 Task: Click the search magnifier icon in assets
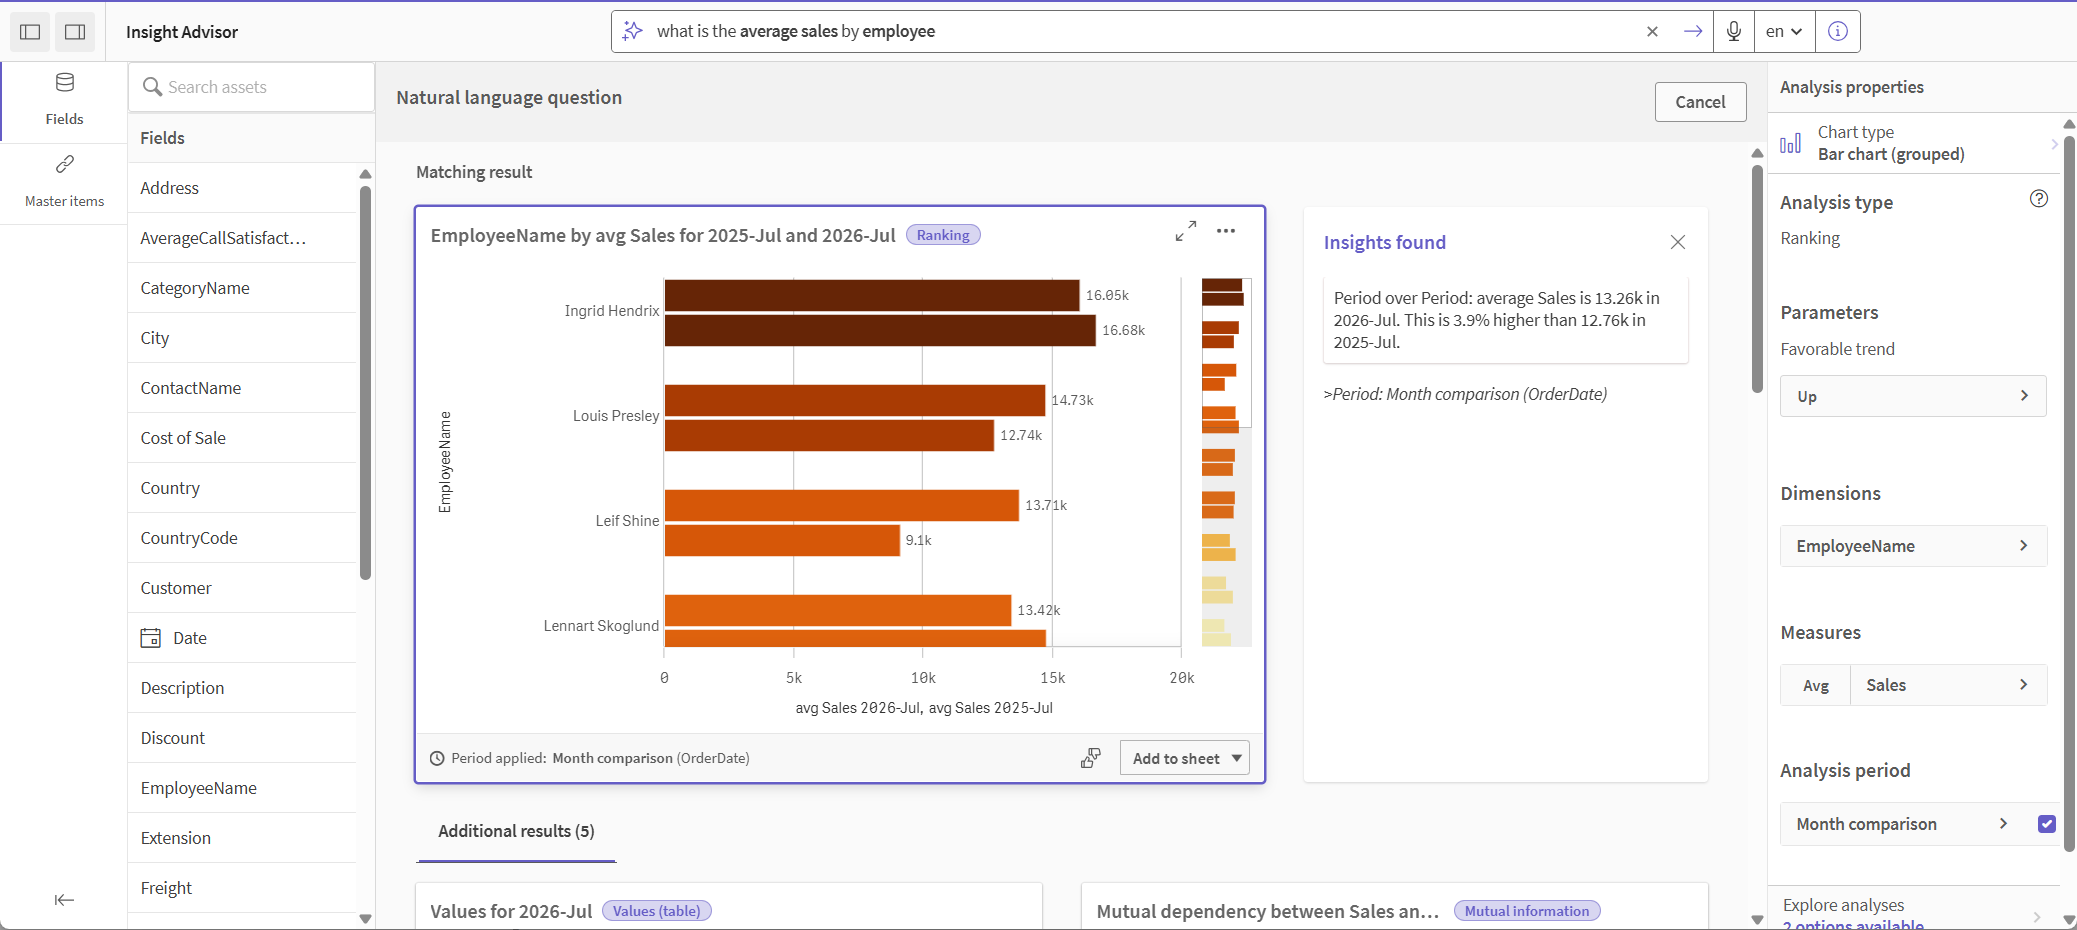[x=152, y=87]
